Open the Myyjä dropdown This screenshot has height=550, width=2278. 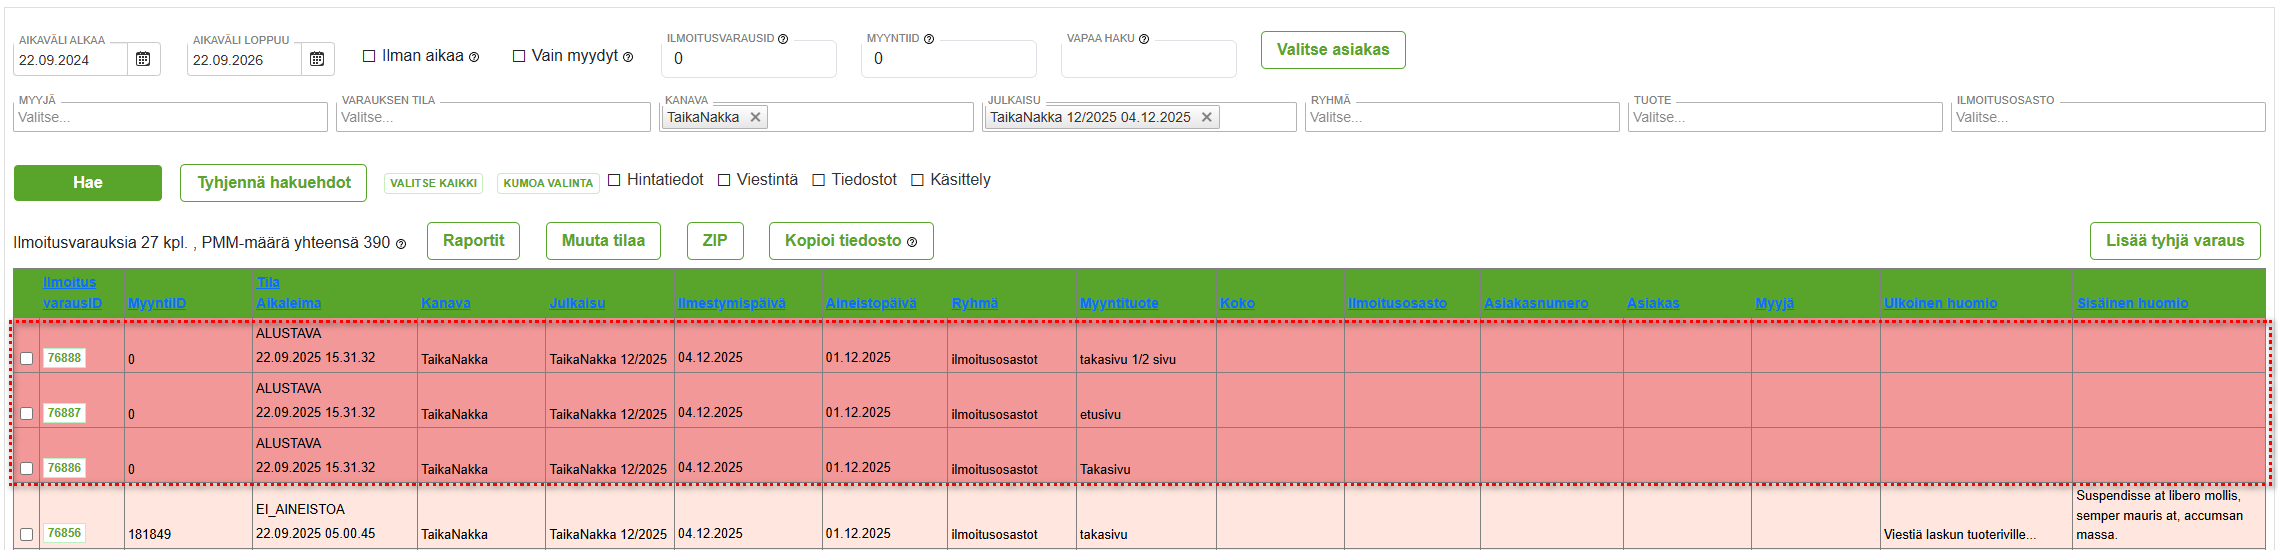click(170, 117)
